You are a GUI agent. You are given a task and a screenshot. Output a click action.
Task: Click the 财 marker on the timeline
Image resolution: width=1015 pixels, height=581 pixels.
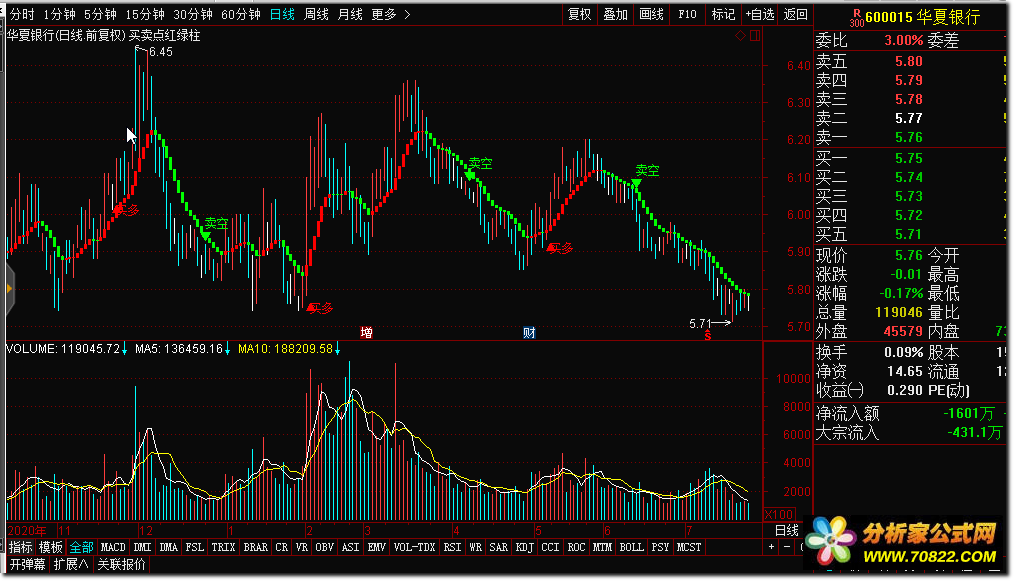point(529,333)
